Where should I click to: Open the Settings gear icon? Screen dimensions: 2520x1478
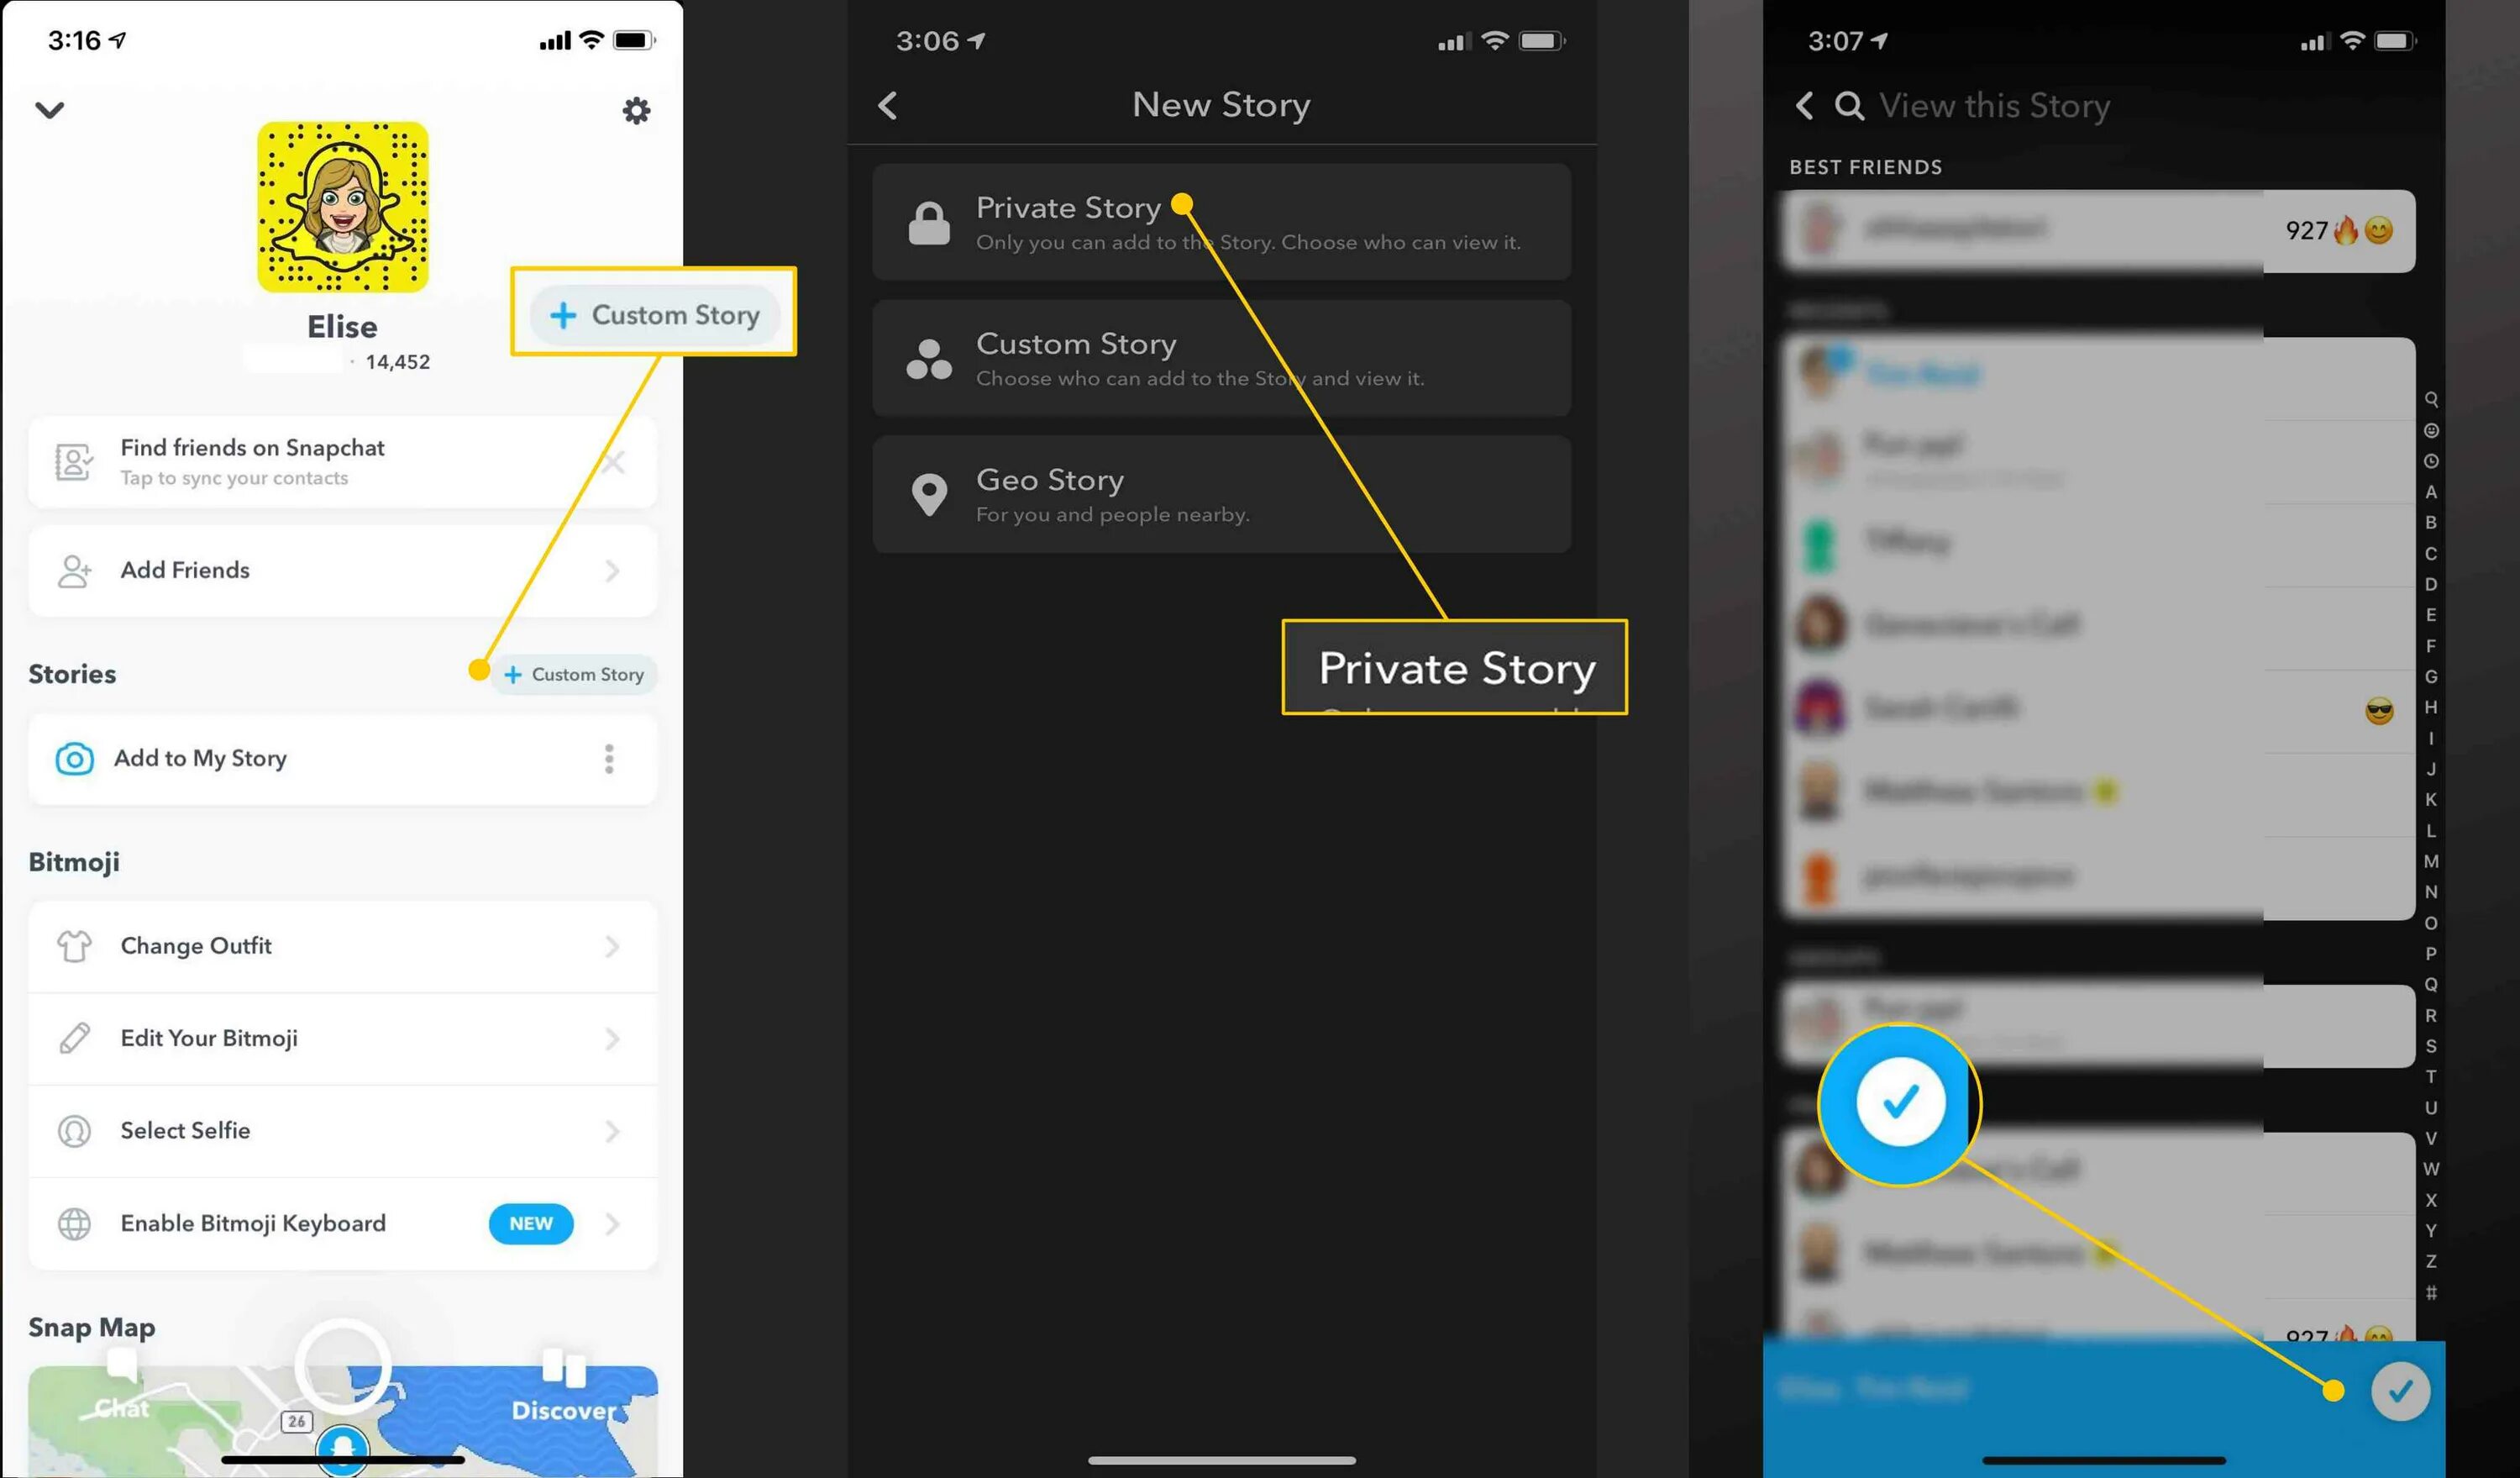tap(637, 109)
